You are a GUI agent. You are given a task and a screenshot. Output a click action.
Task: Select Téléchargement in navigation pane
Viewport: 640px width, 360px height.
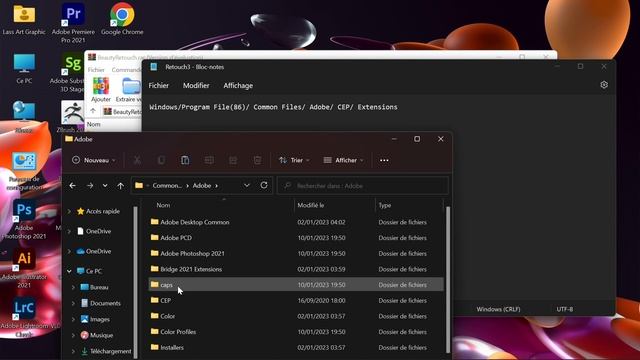point(106,351)
